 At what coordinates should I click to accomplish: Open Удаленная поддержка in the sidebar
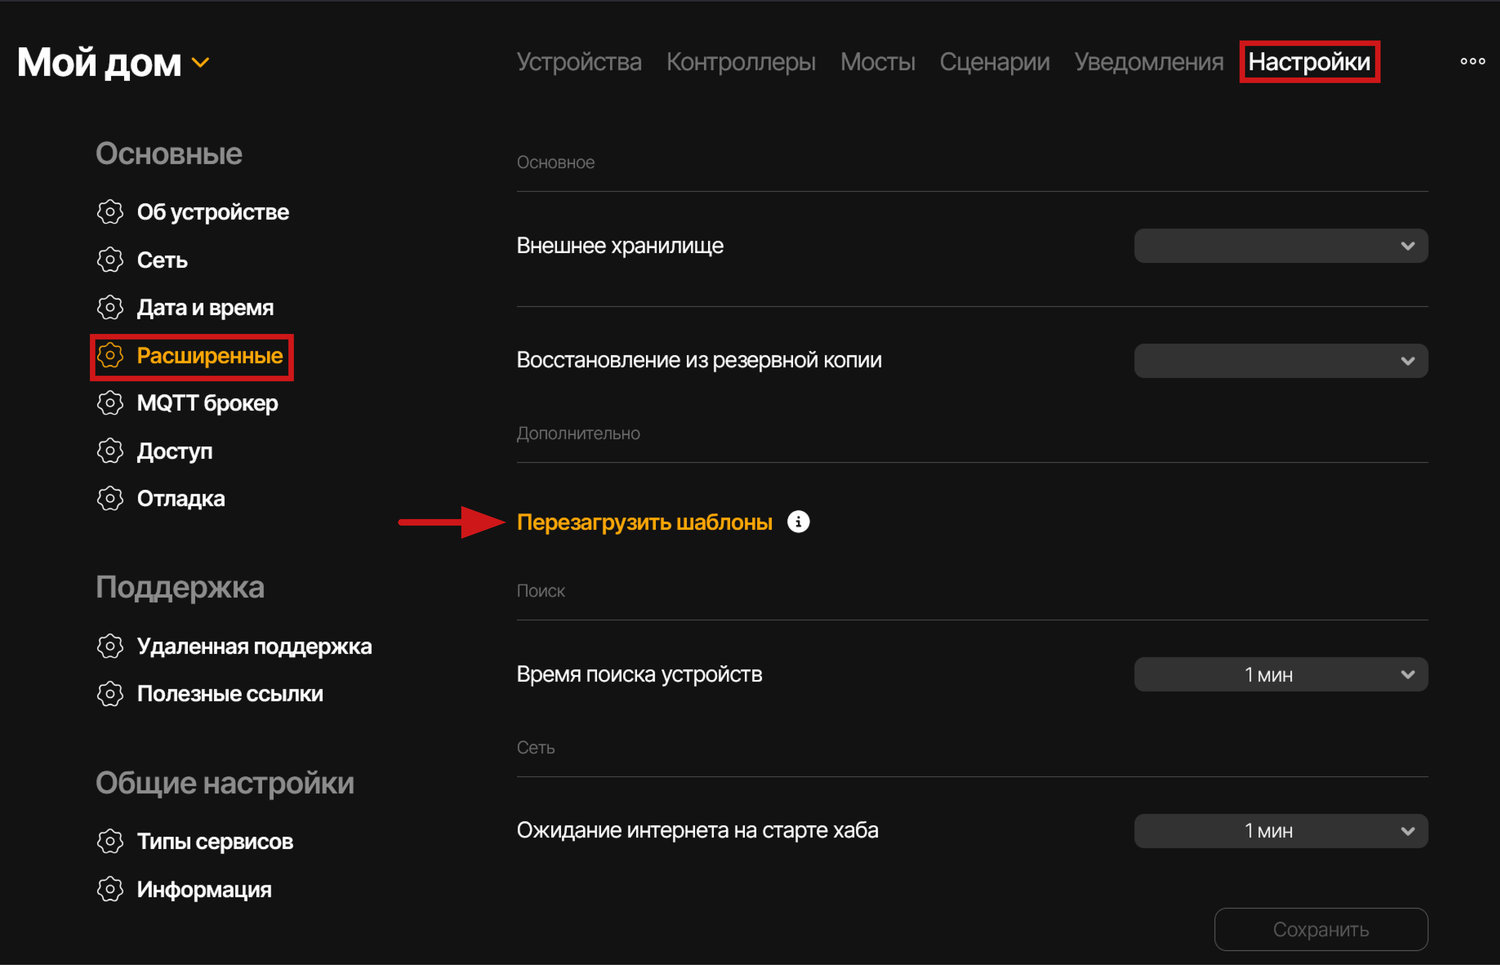(254, 647)
